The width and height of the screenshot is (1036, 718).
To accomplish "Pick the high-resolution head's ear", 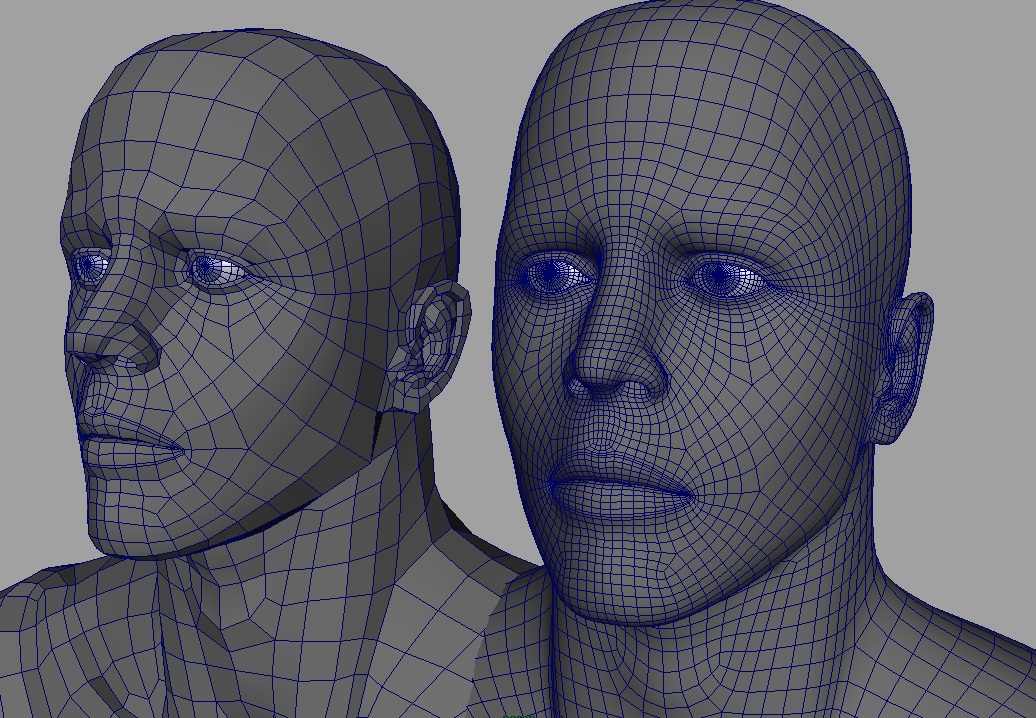I will click(903, 367).
